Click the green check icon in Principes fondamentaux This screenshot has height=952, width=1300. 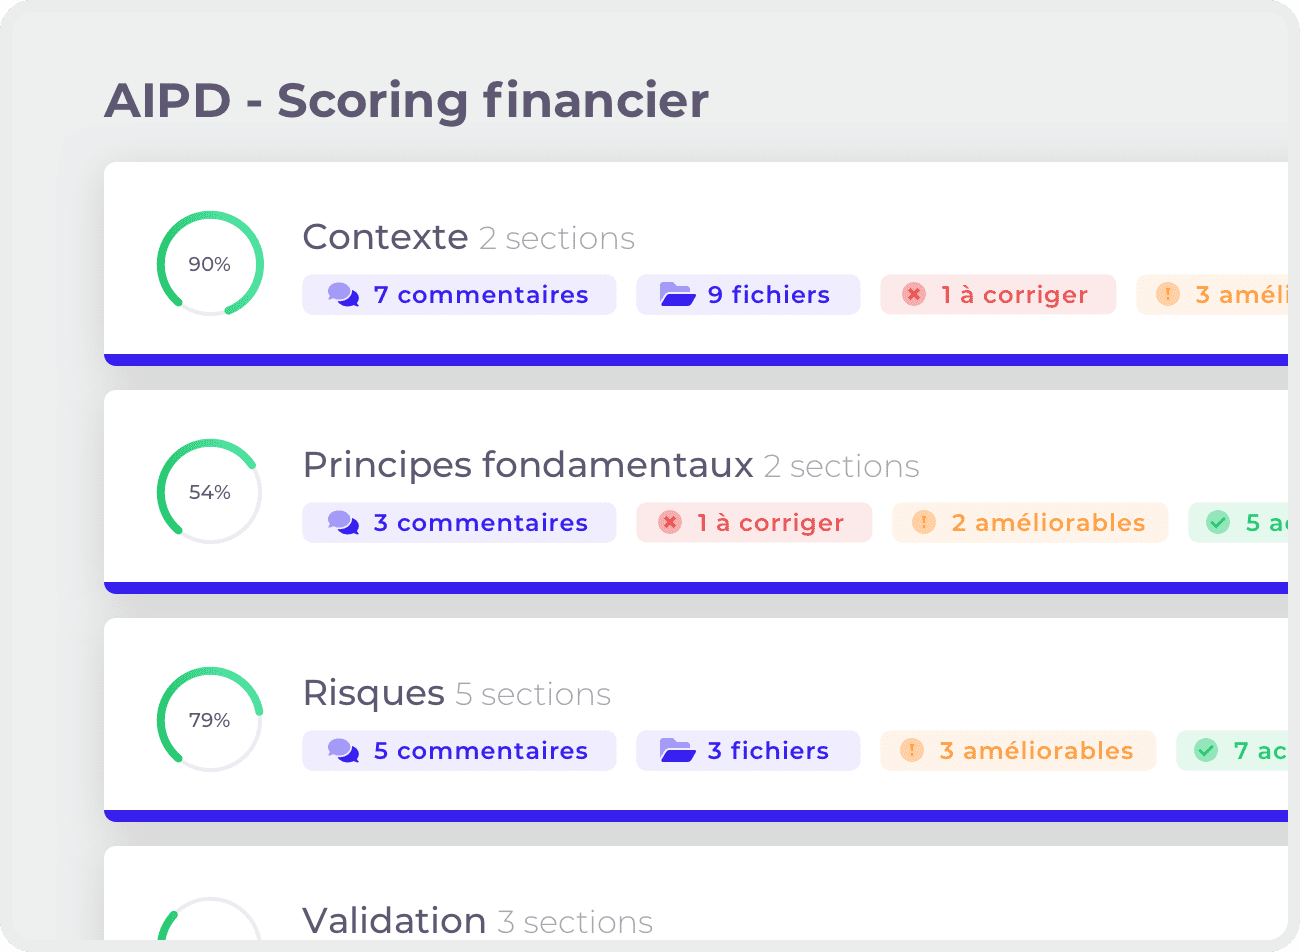point(1218,521)
